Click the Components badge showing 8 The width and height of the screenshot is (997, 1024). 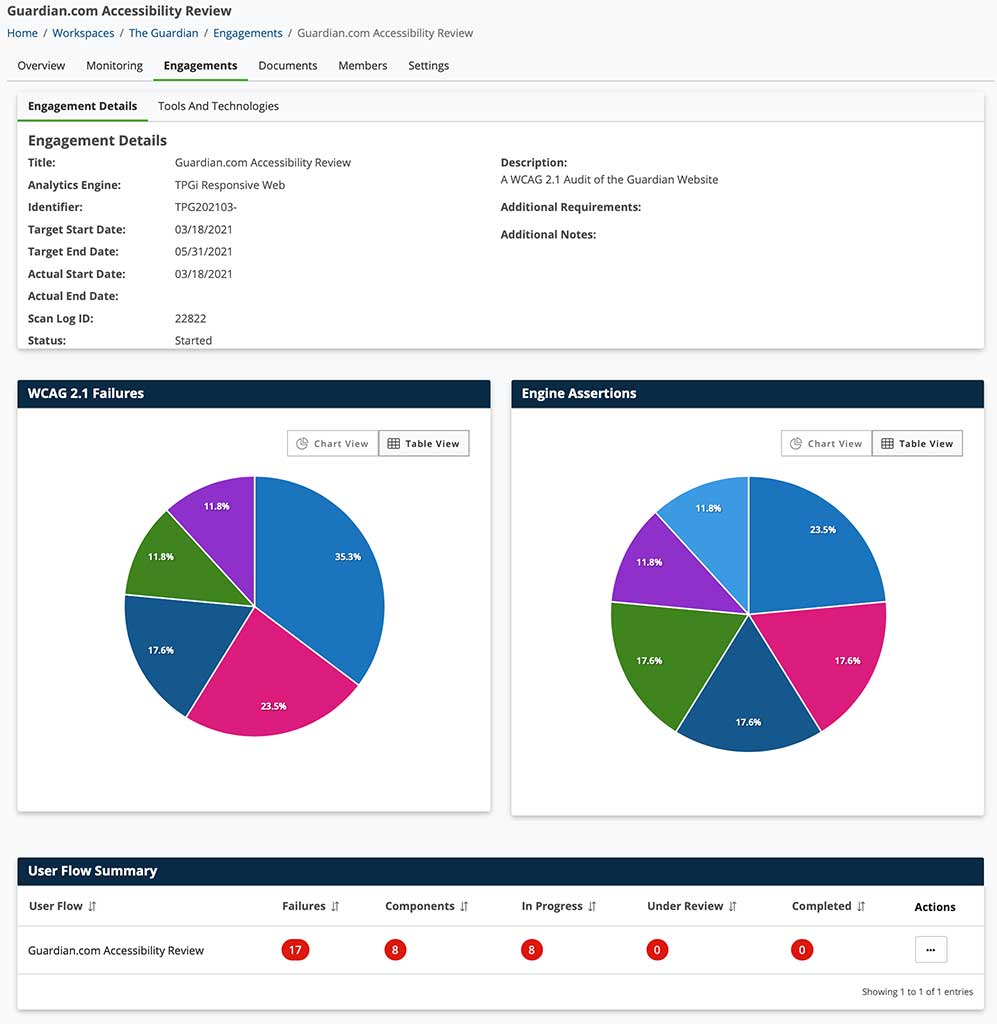click(395, 950)
